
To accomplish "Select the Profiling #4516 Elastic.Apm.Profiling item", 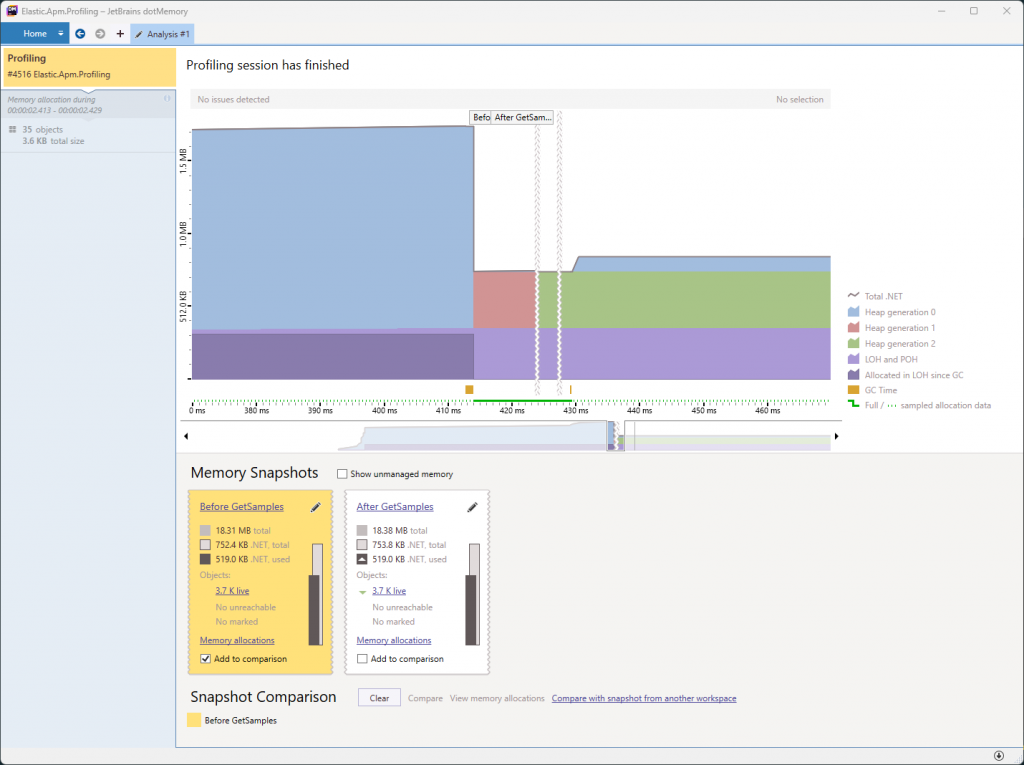I will tap(88, 66).
